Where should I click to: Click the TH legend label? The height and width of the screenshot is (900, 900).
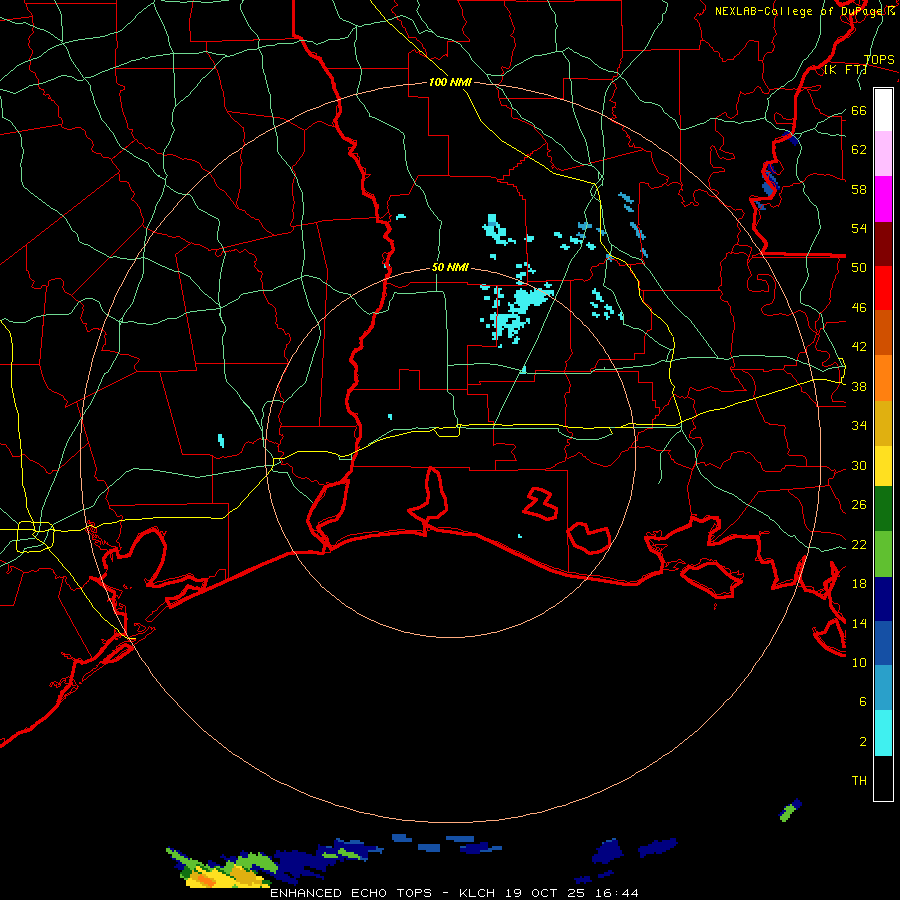pos(859,781)
